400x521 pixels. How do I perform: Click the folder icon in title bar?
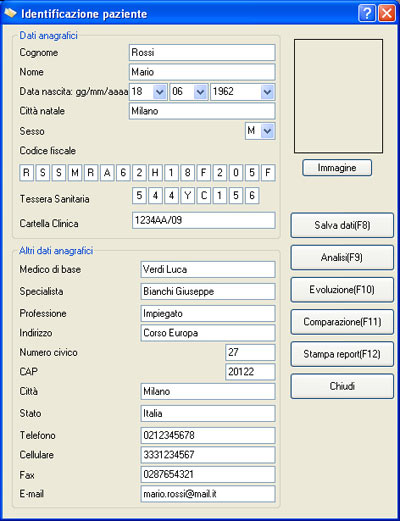point(10,13)
